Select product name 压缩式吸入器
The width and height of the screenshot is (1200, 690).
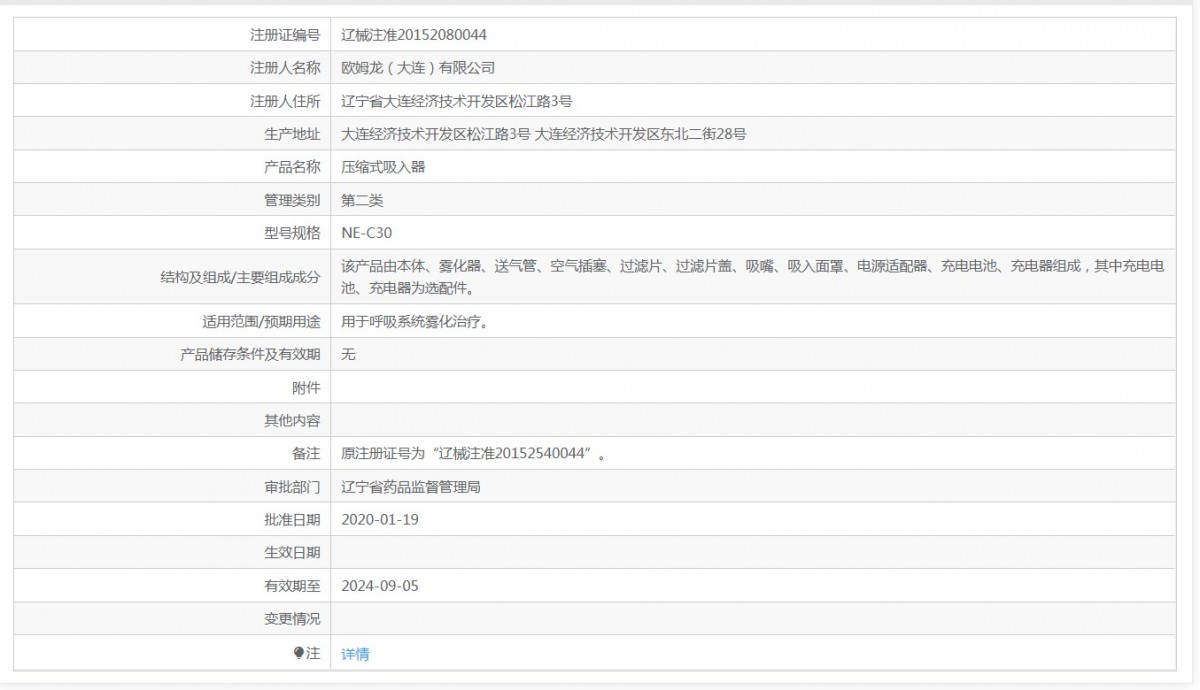[x=383, y=167]
